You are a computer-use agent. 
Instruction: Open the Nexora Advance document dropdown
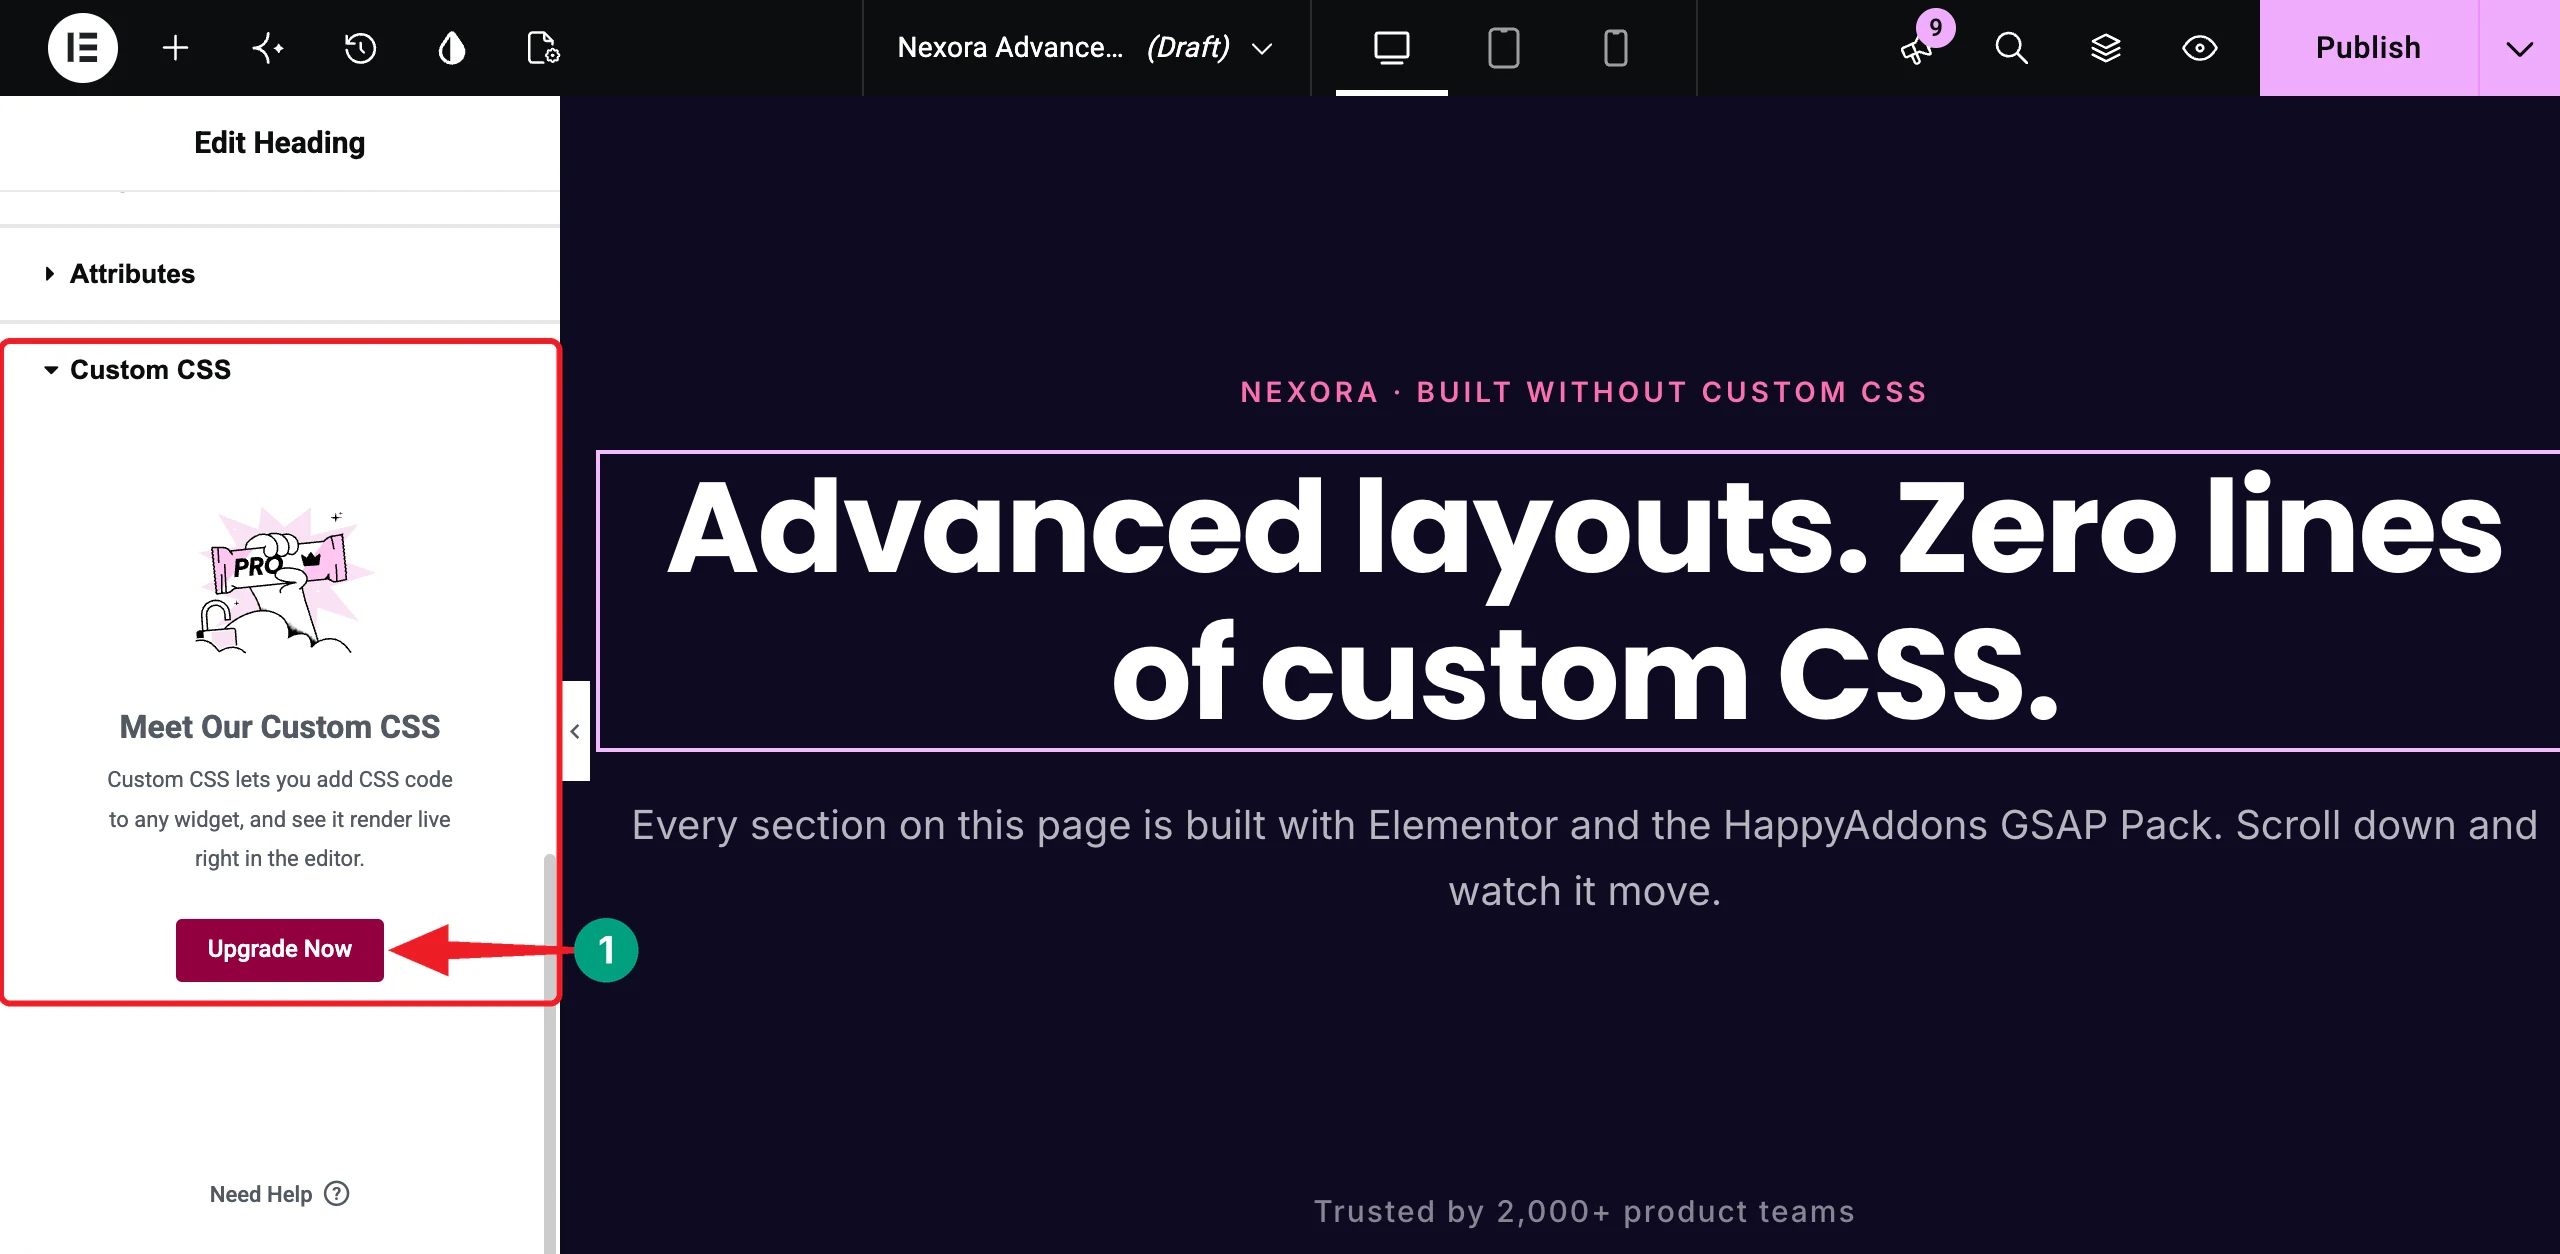coord(1086,47)
